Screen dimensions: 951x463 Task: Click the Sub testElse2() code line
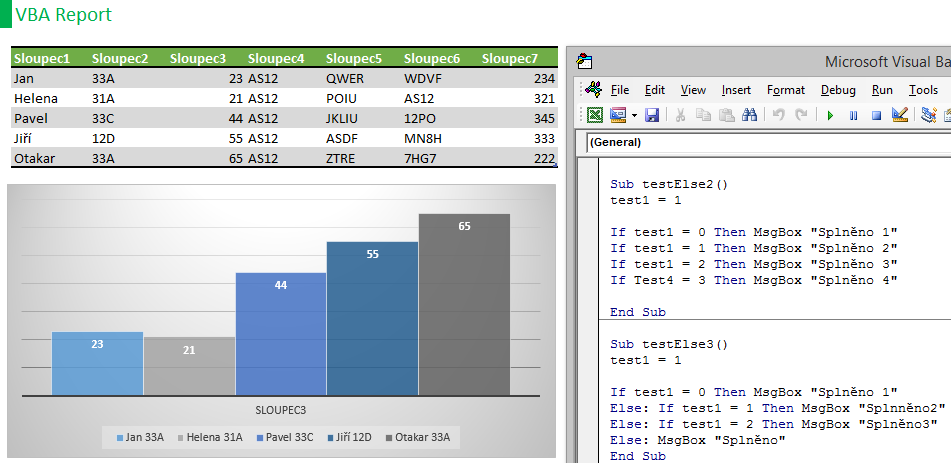click(668, 184)
